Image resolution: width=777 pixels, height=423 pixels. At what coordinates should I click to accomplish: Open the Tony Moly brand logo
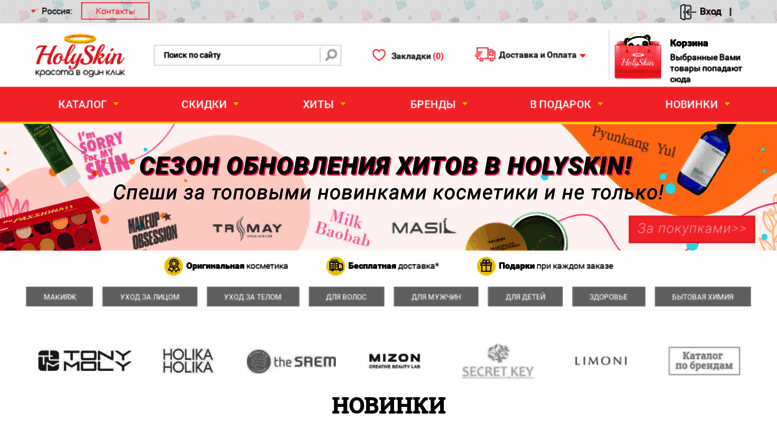(x=85, y=361)
